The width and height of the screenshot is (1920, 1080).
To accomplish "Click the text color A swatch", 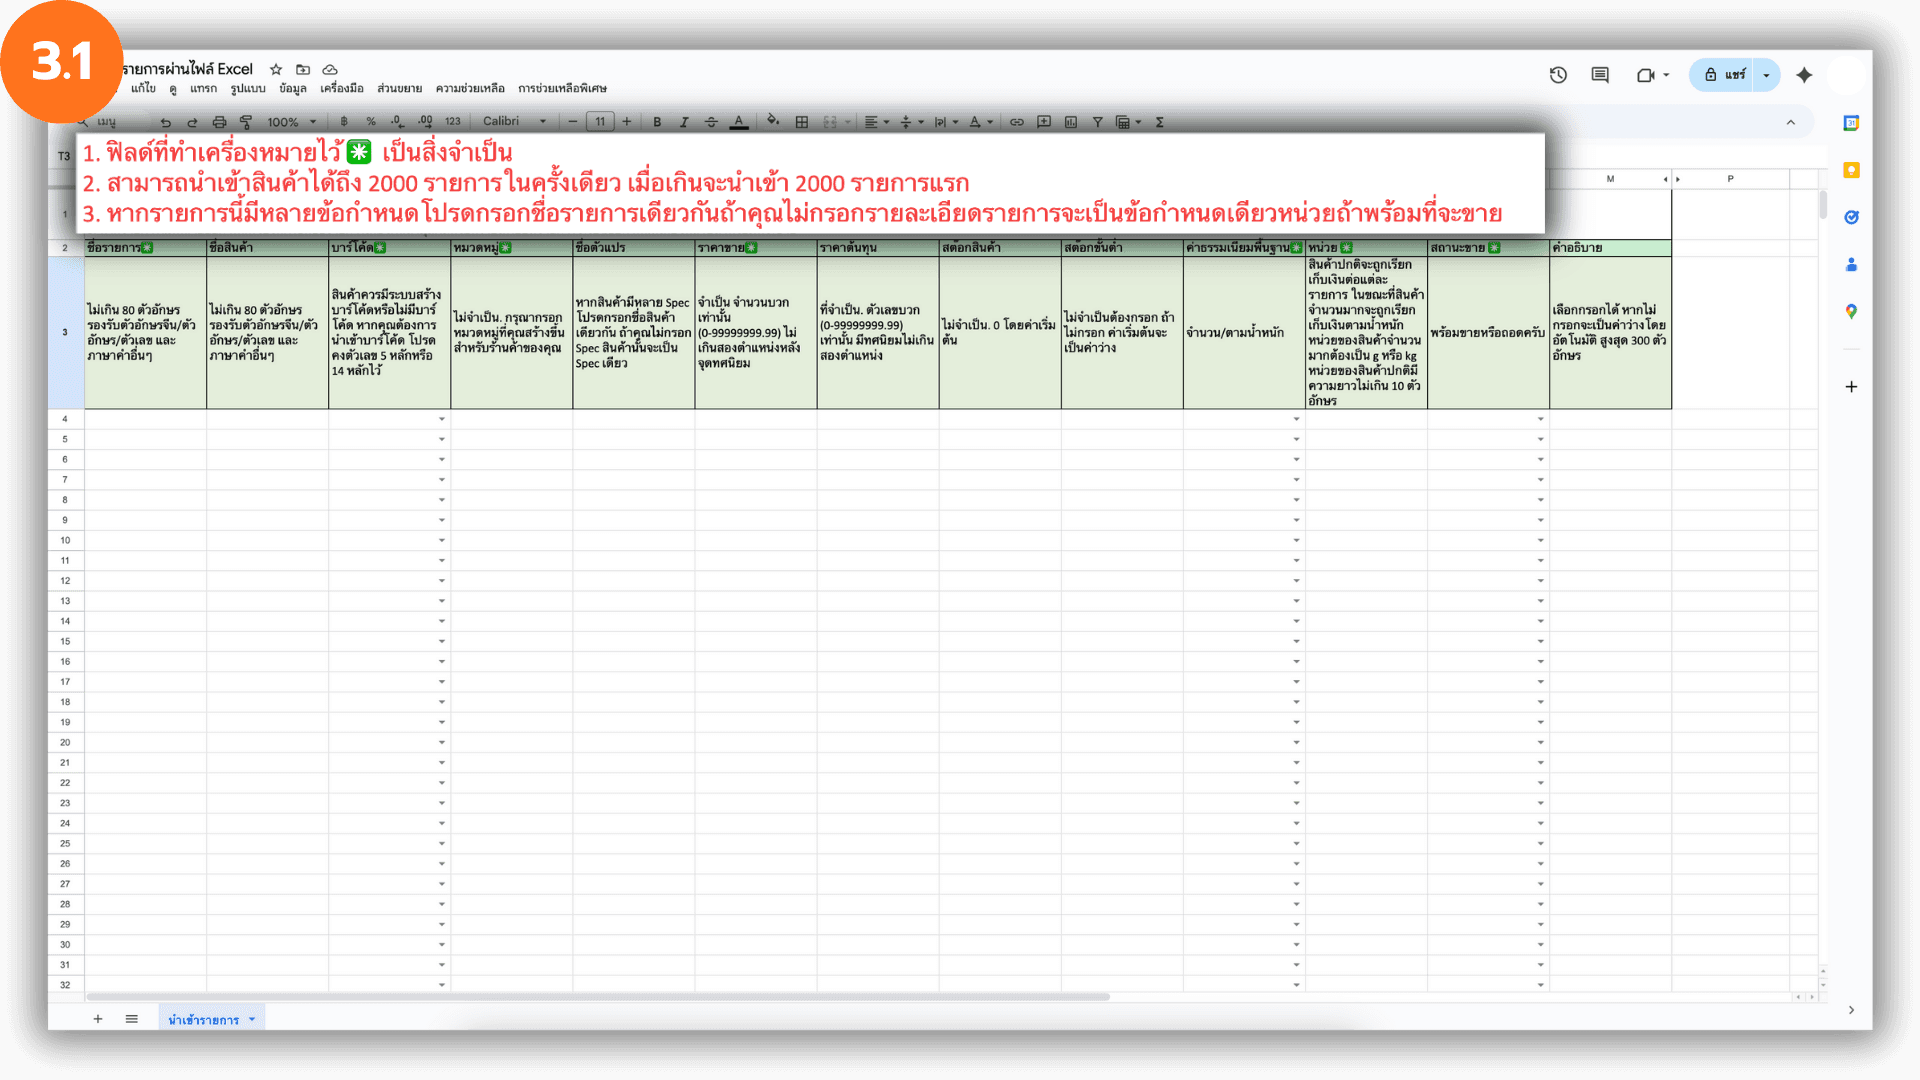I will [x=738, y=122].
